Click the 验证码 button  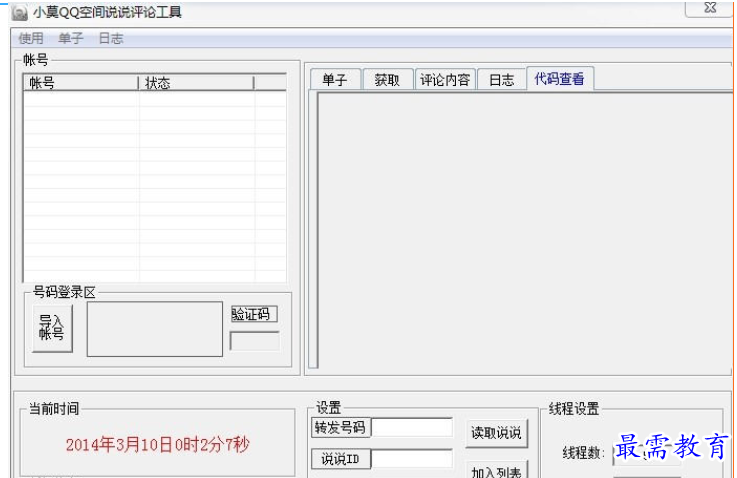pos(254,313)
